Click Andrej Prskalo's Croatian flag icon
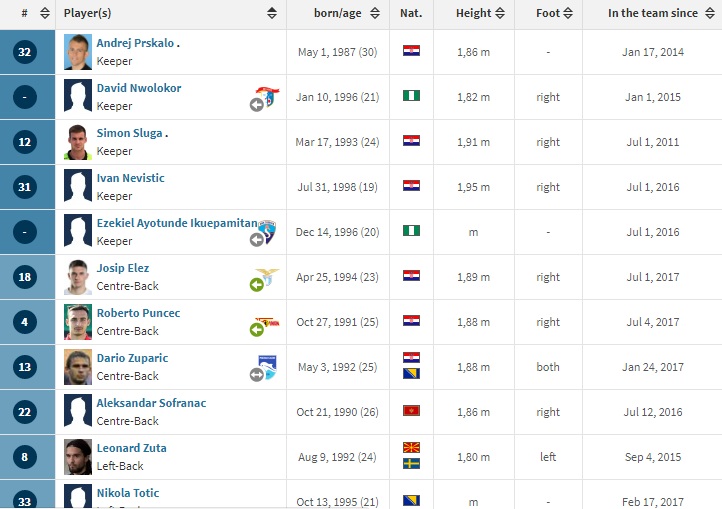The height and width of the screenshot is (509, 722). pos(411,50)
